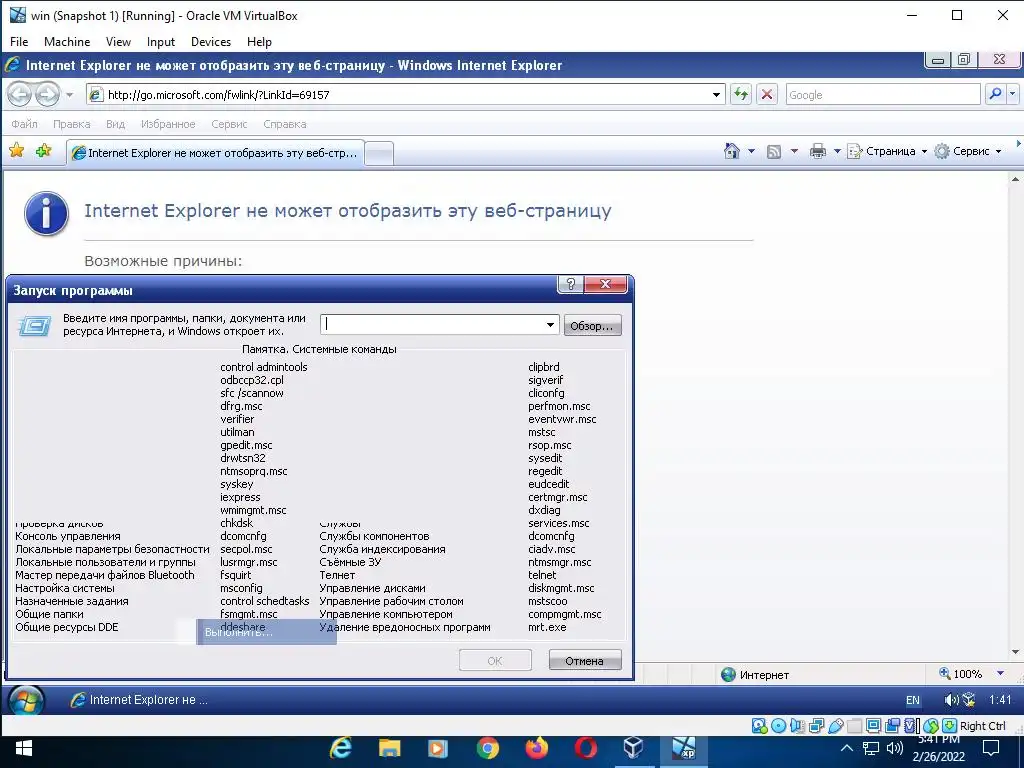1024x768 pixels.
Task: Click the magnifier search button beside Google box
Action: [x=995, y=95]
